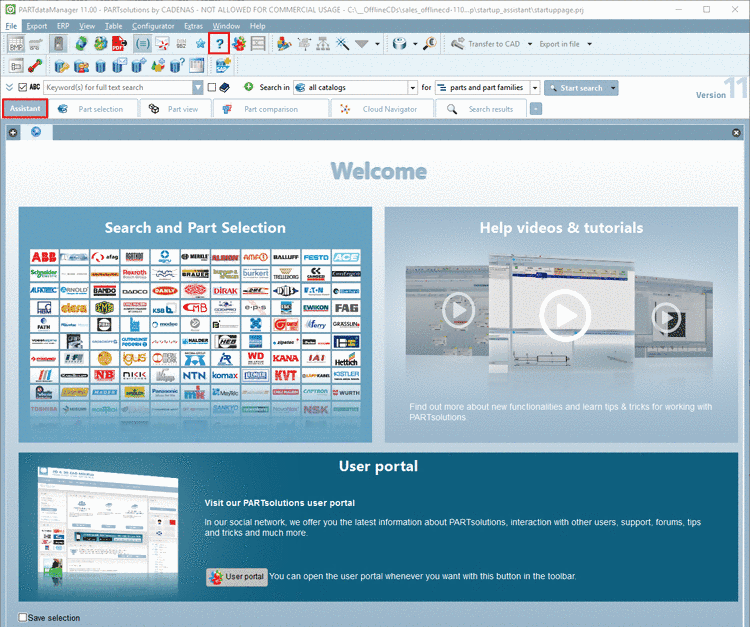Open the all catalogs dropdown

point(412,88)
